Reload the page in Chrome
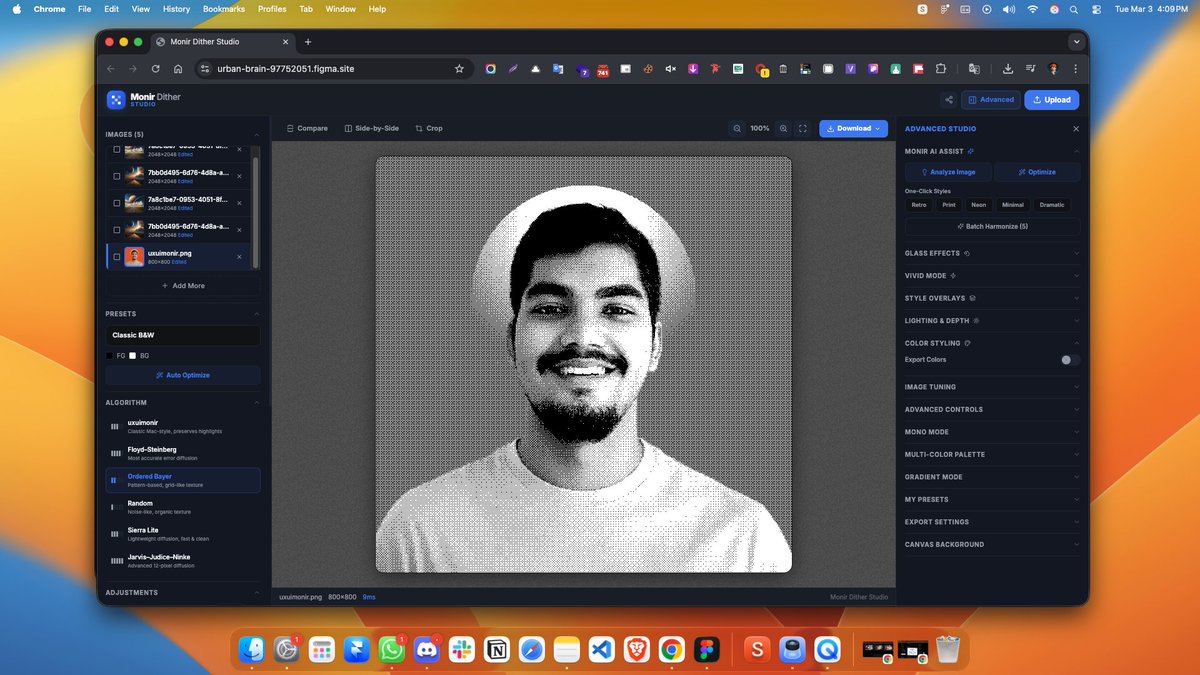 coord(155,69)
